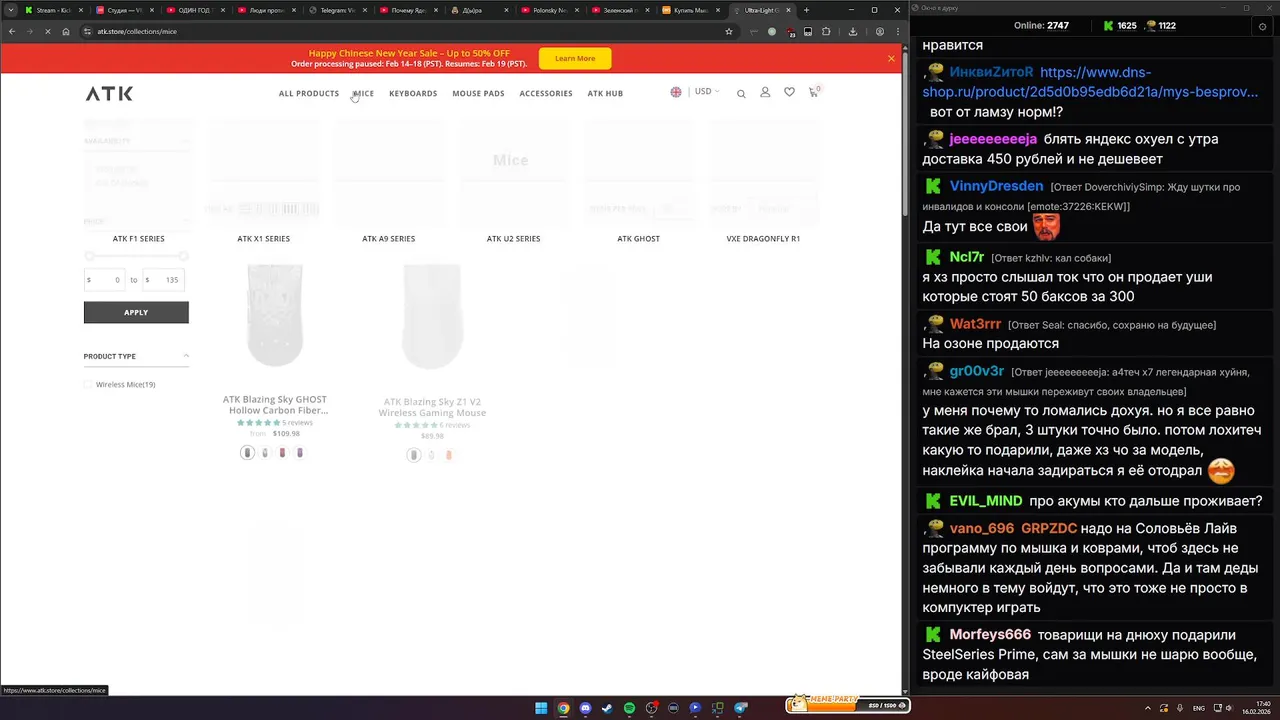The height and width of the screenshot is (720, 1280).
Task: Open the site search icon
Action: [x=741, y=93]
